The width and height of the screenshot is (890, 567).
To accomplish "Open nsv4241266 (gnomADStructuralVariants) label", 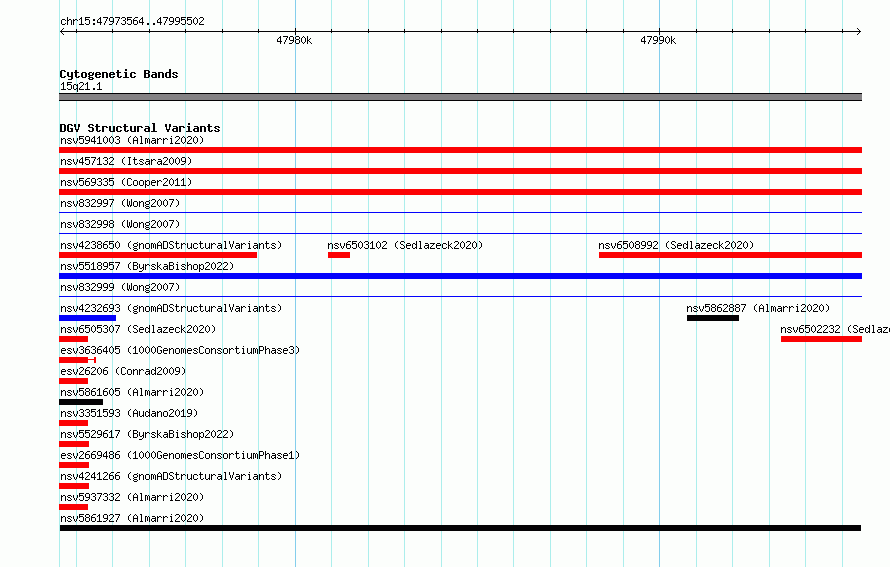I will tap(171, 476).
